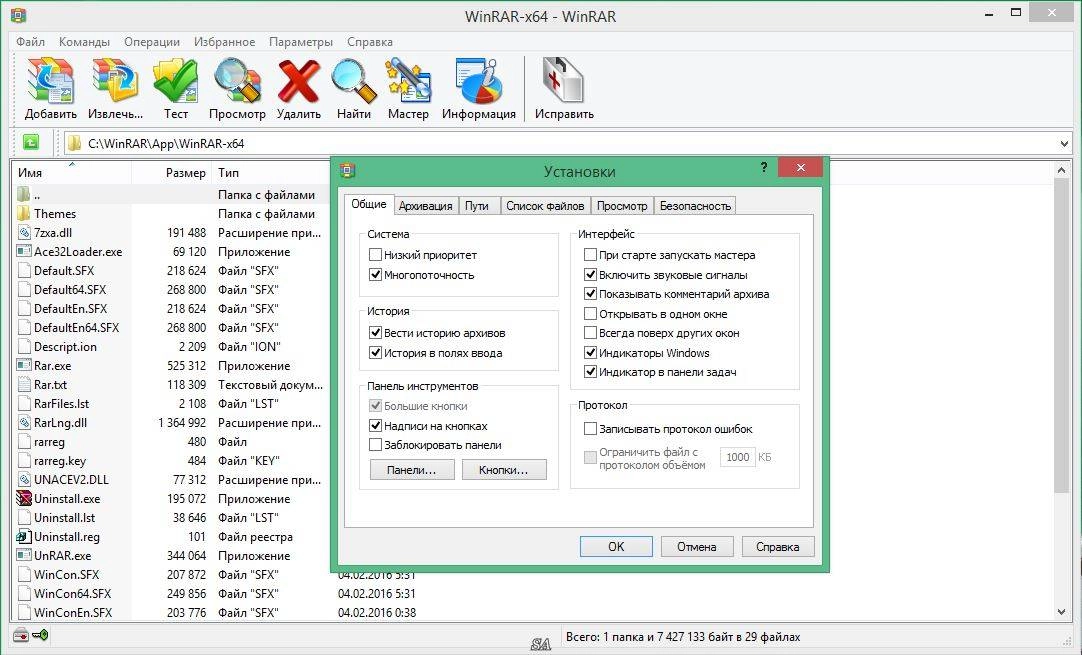Confirm settings with OK button
This screenshot has width=1082, height=655.
[616, 547]
